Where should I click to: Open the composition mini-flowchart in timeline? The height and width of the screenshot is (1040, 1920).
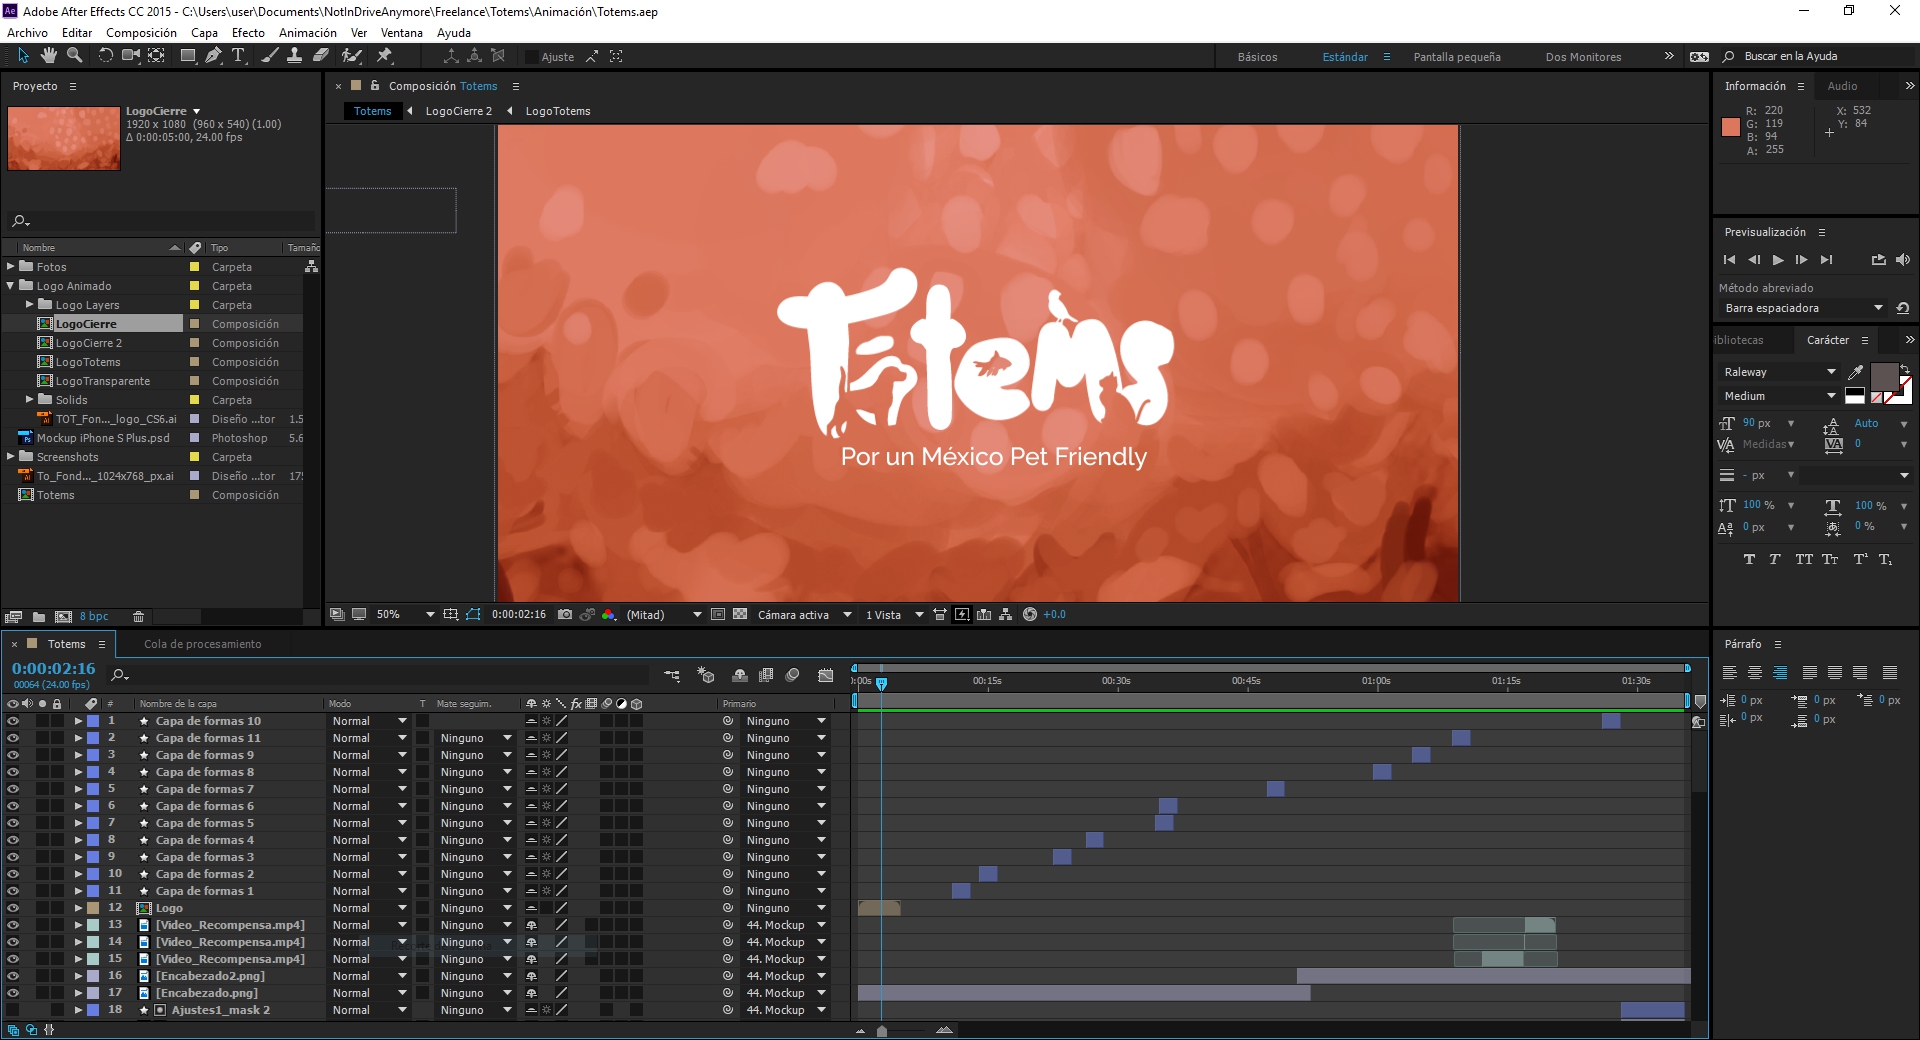(672, 675)
